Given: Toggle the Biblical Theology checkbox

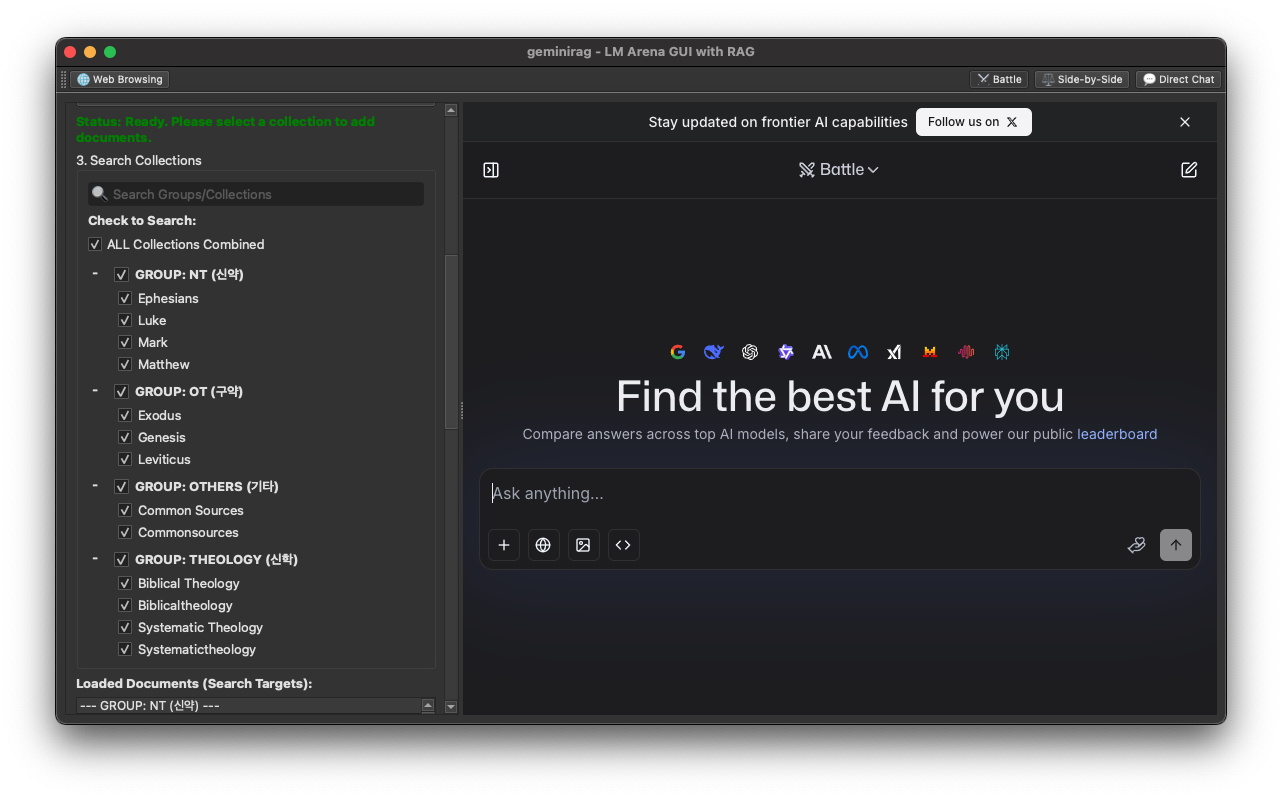Looking at the screenshot, I should tap(125, 583).
